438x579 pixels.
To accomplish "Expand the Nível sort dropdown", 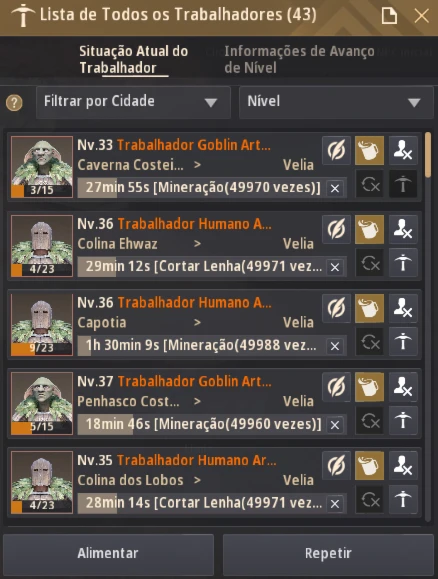I will click(336, 102).
